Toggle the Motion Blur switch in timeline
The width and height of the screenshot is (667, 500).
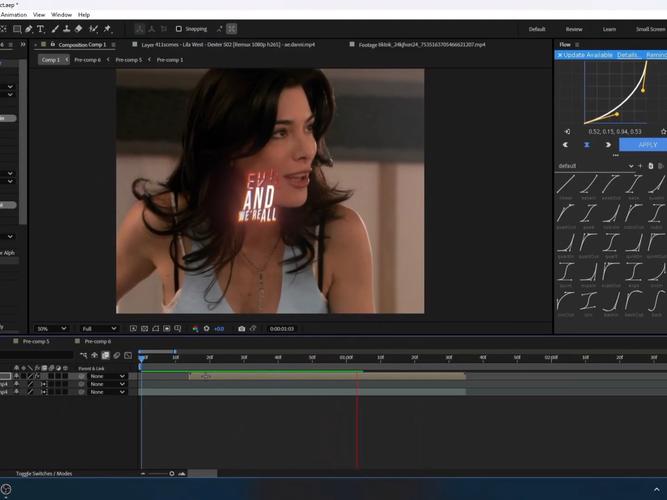[x=117, y=355]
